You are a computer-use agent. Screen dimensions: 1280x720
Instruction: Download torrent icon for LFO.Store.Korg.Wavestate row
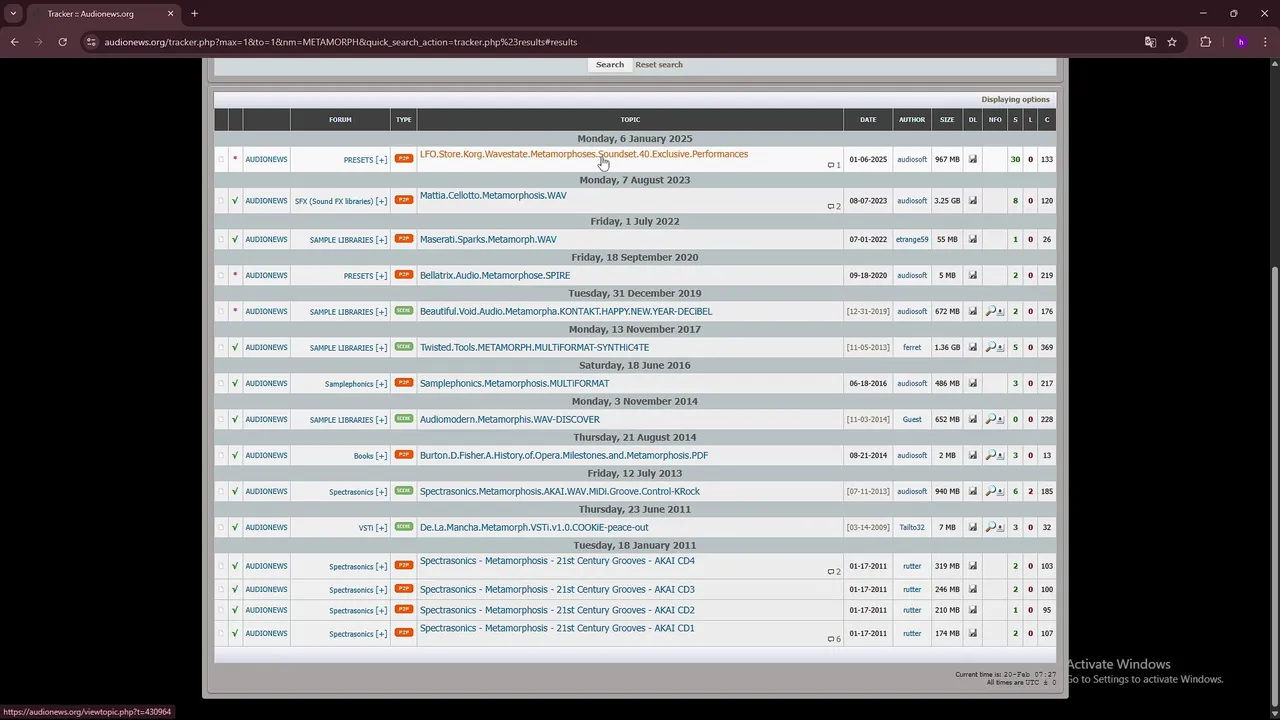click(x=972, y=159)
